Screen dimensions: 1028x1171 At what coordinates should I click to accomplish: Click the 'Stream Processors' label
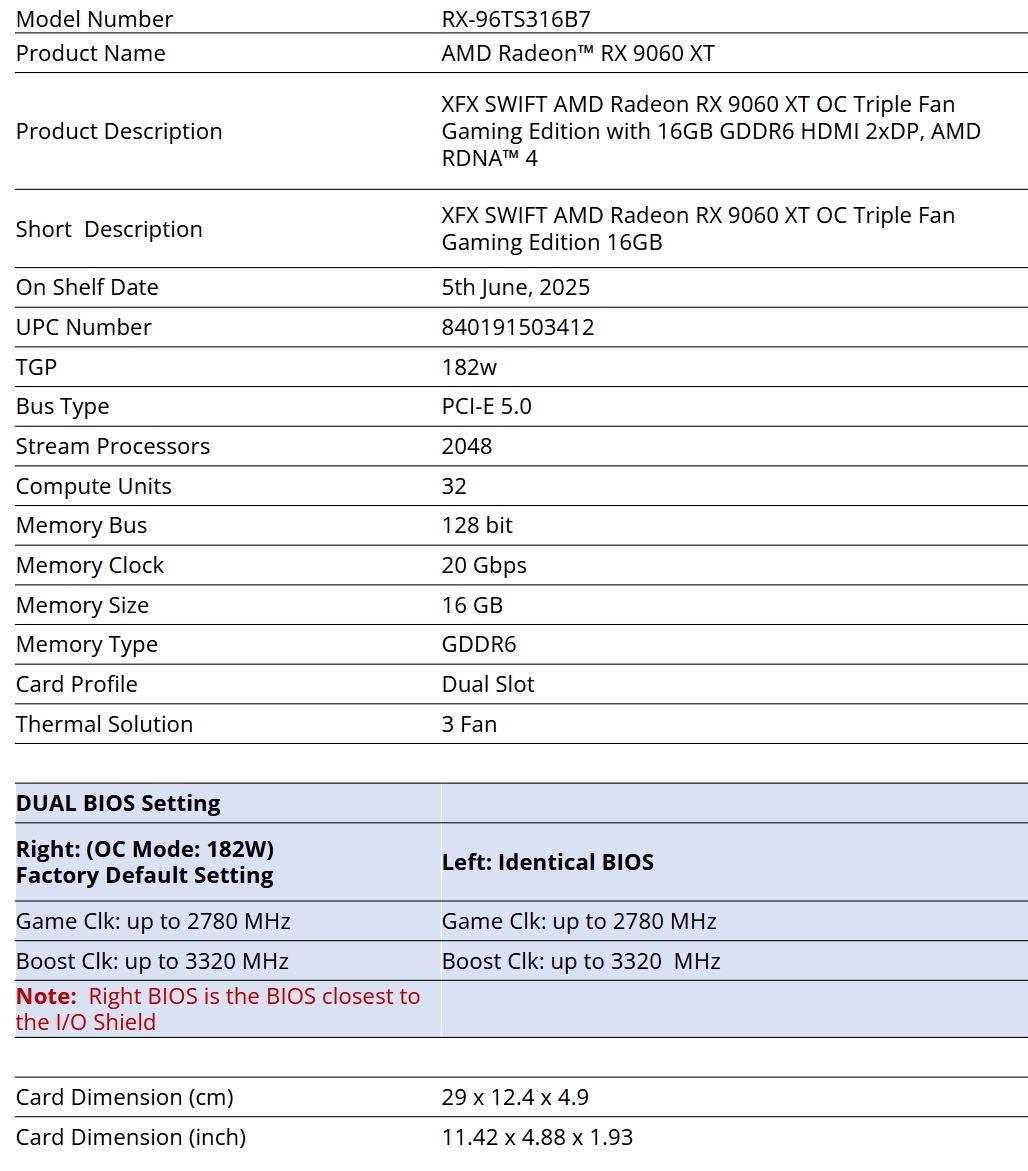113,446
